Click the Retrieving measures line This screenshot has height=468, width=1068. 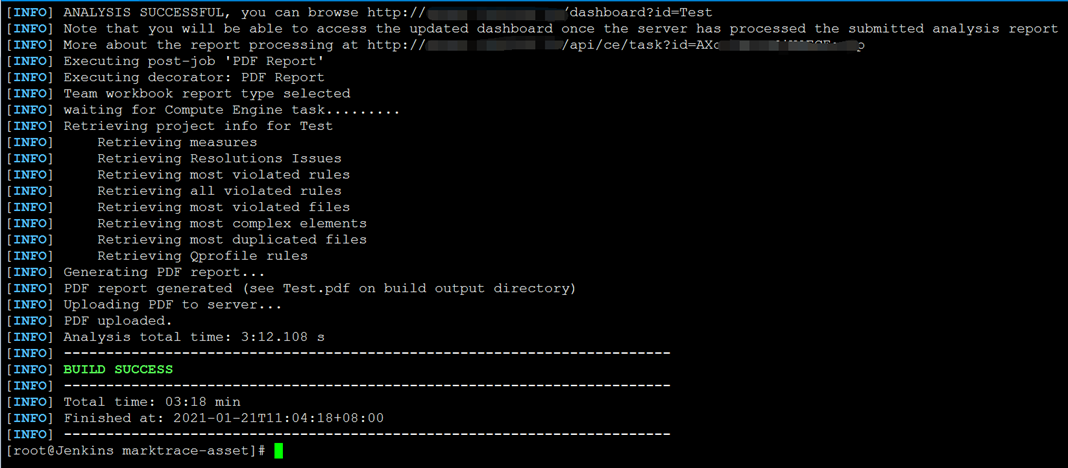177,142
